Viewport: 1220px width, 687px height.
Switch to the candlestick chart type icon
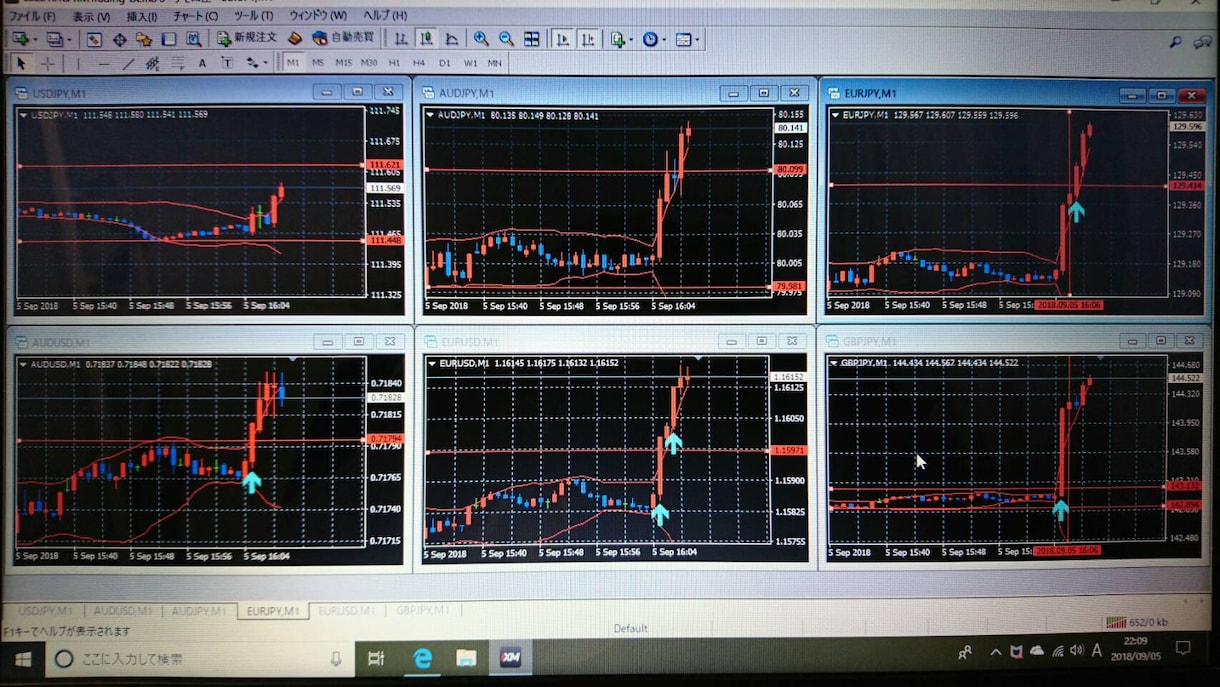pyautogui.click(x=426, y=39)
